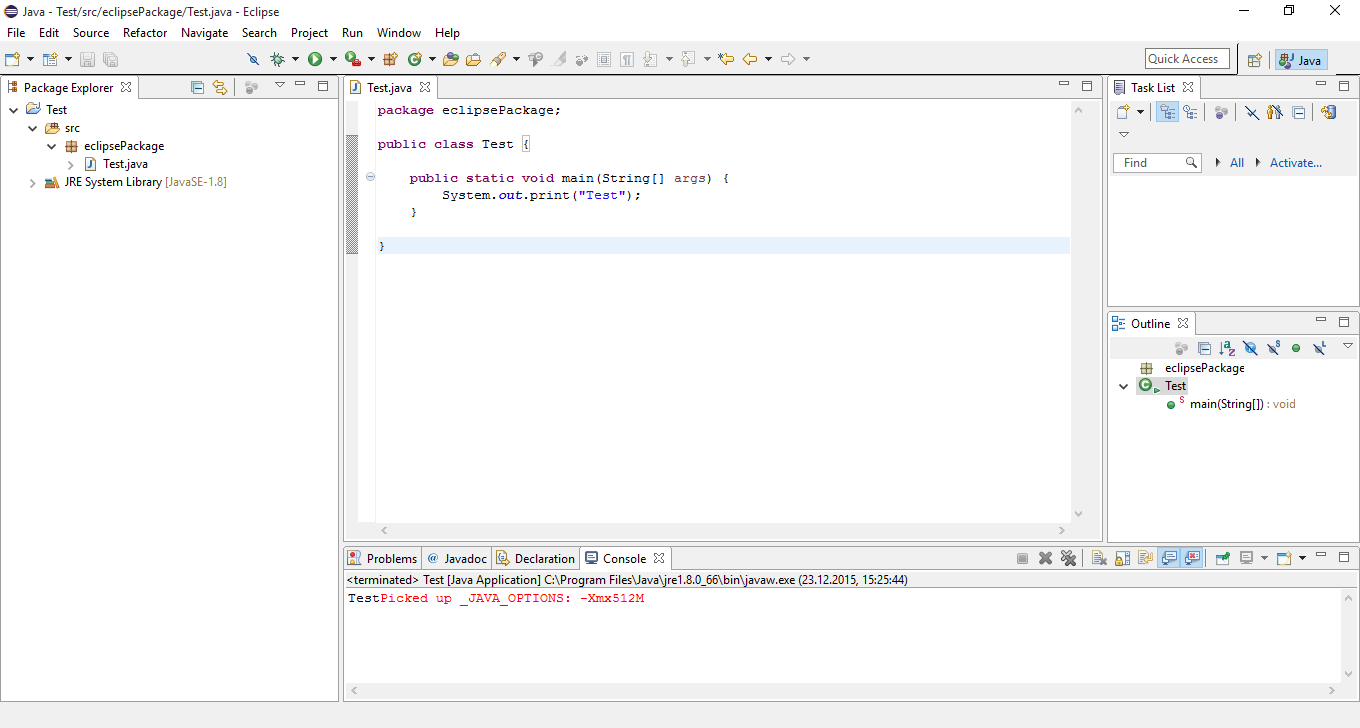Open the New wizard dropdown arrow
The image size is (1360, 728).
30,59
